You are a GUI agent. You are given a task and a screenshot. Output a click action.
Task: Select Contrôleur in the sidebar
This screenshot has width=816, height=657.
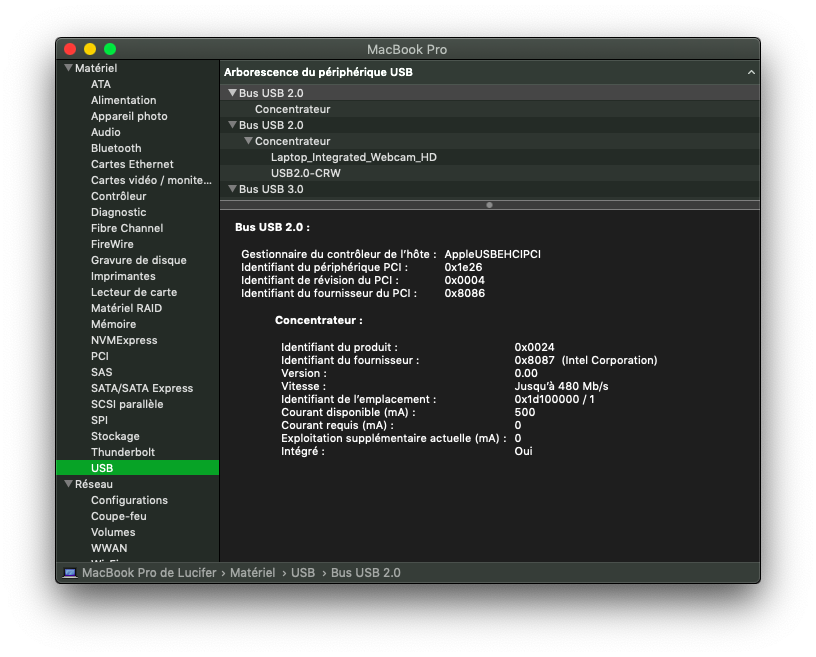119,196
